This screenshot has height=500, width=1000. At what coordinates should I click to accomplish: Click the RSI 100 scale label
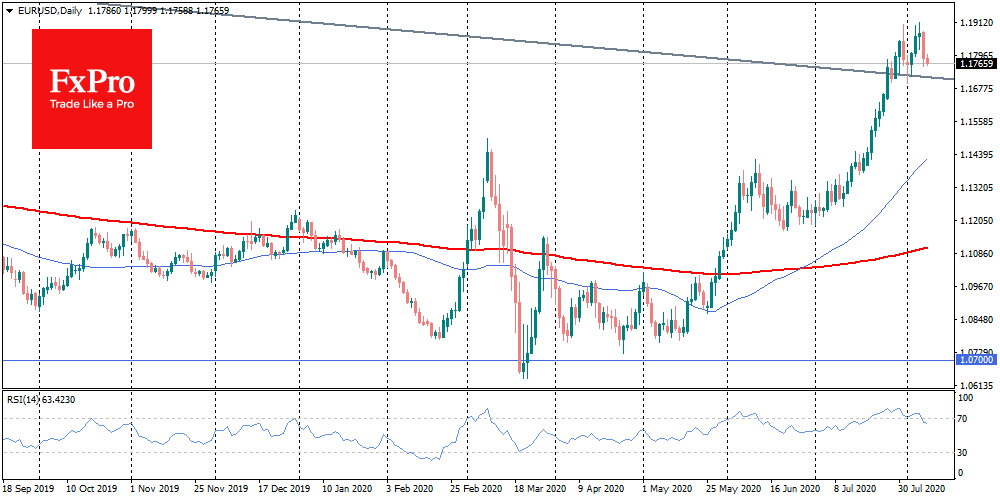click(x=966, y=400)
